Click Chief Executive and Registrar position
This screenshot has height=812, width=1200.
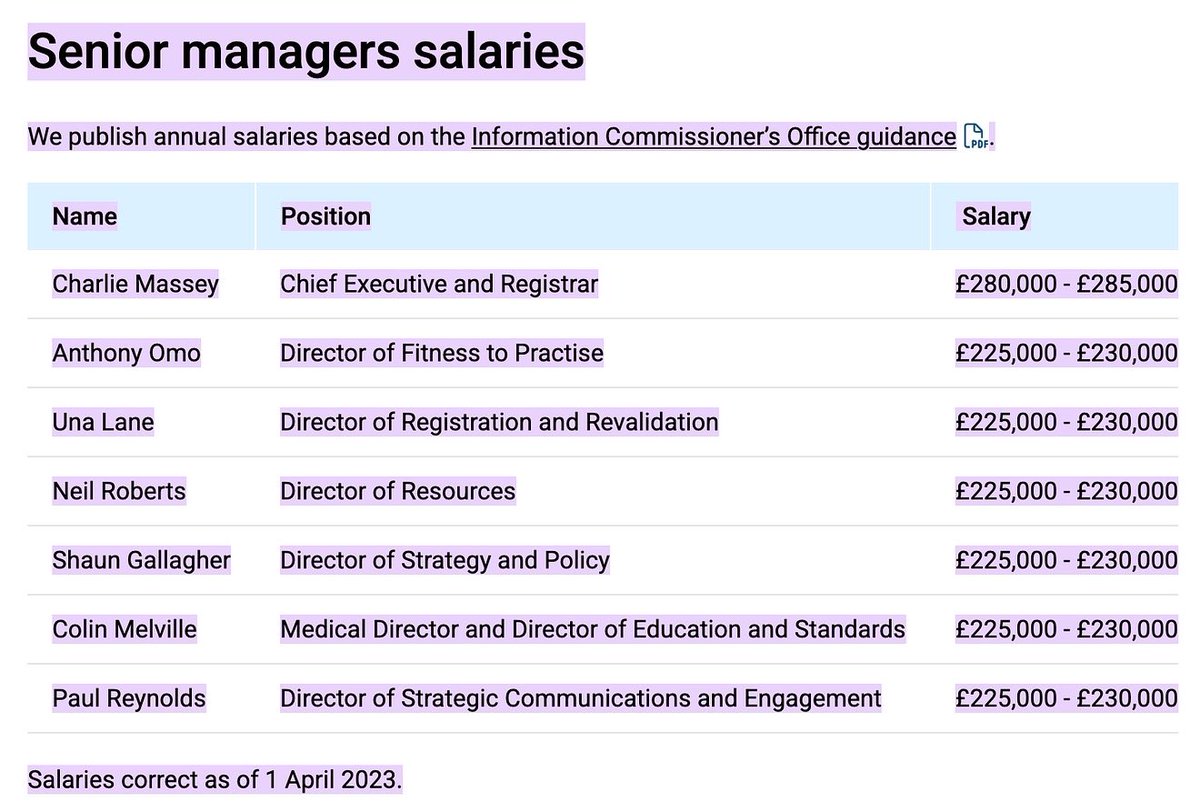point(439,285)
